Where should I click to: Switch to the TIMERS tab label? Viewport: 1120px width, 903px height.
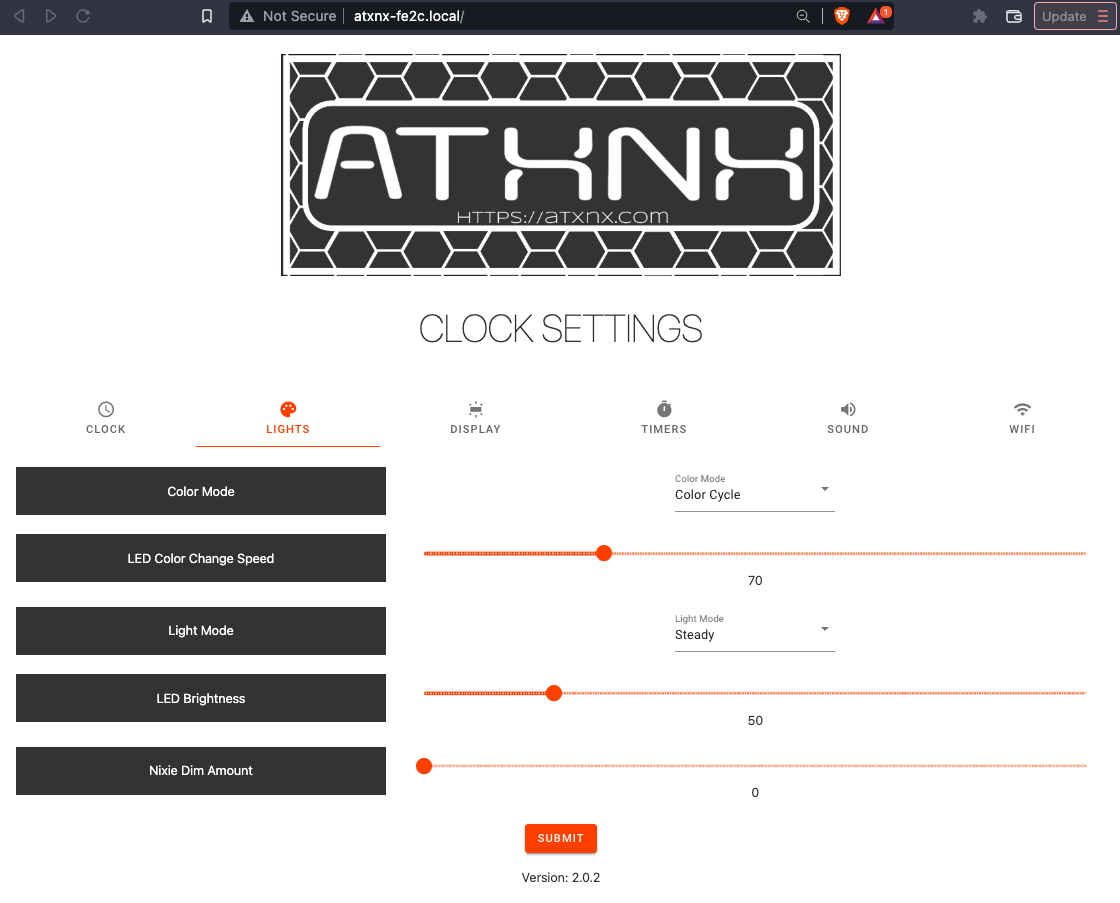pyautogui.click(x=664, y=429)
